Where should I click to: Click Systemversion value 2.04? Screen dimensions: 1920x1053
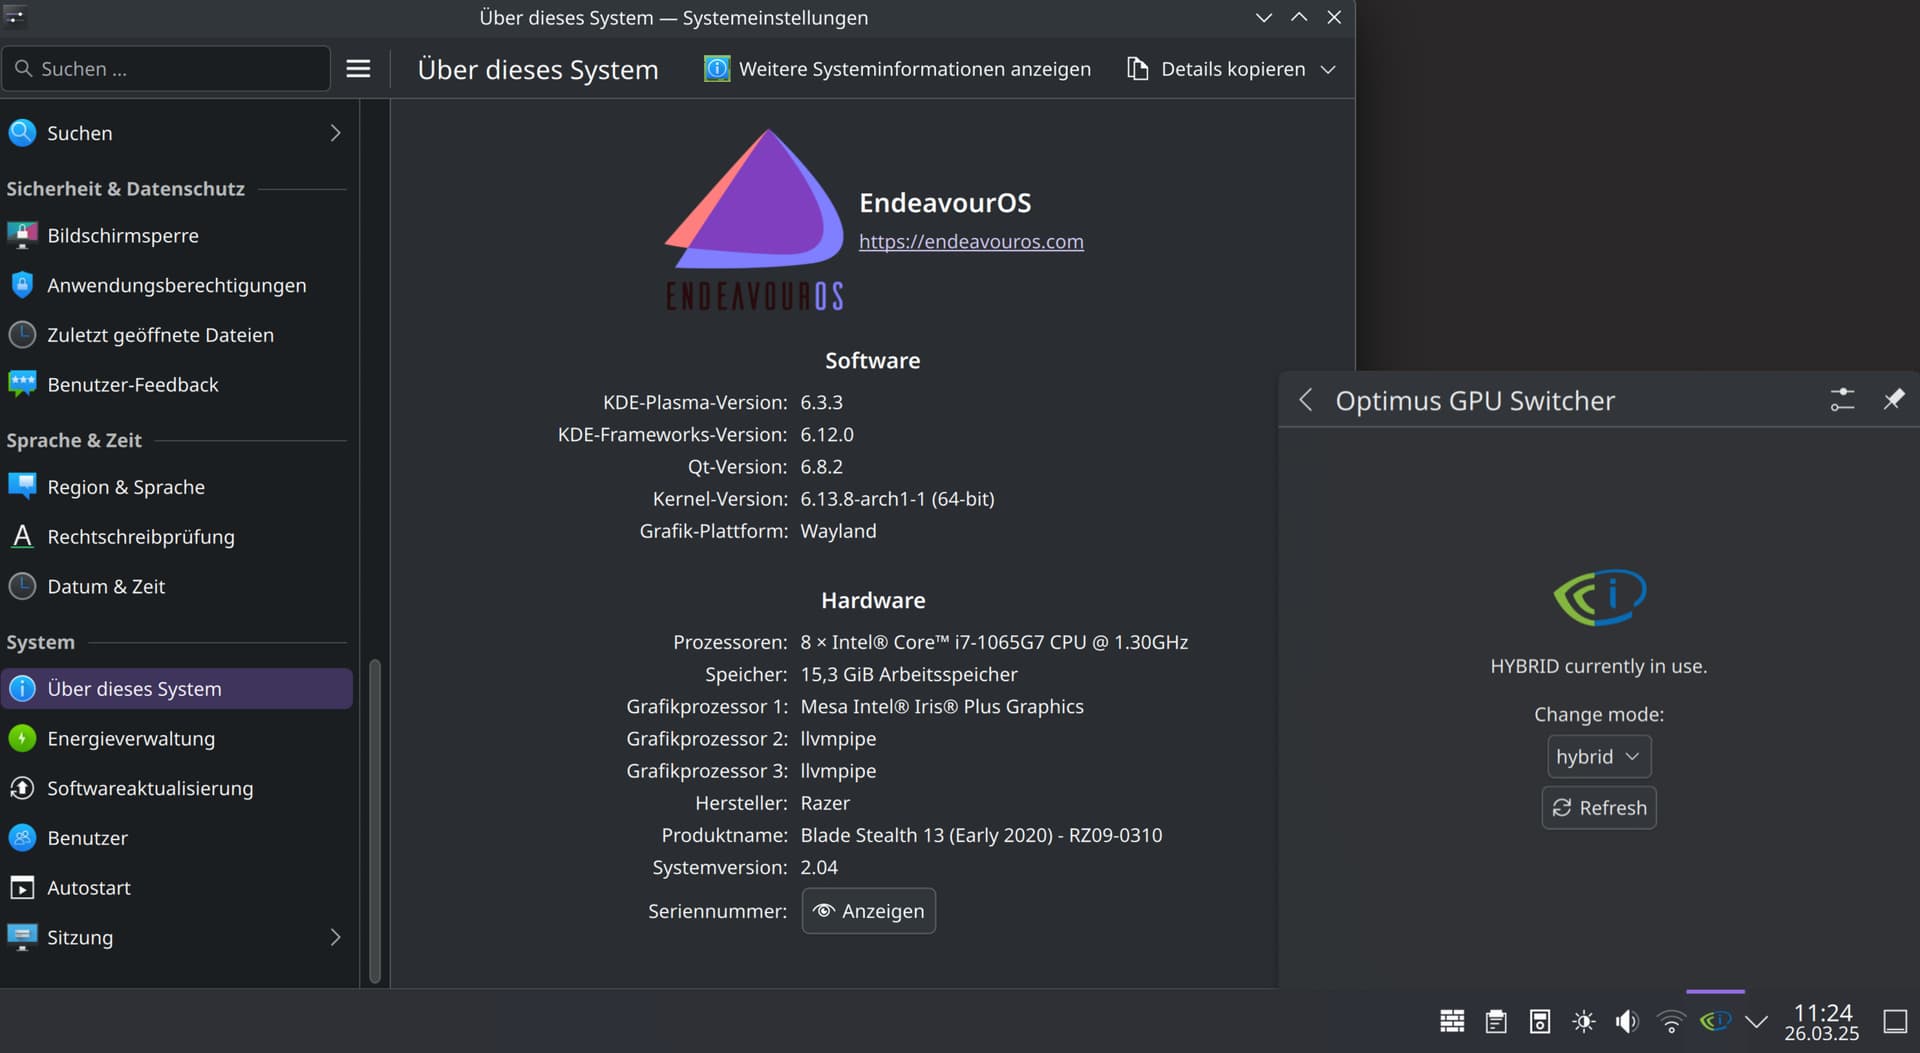pyautogui.click(x=819, y=867)
